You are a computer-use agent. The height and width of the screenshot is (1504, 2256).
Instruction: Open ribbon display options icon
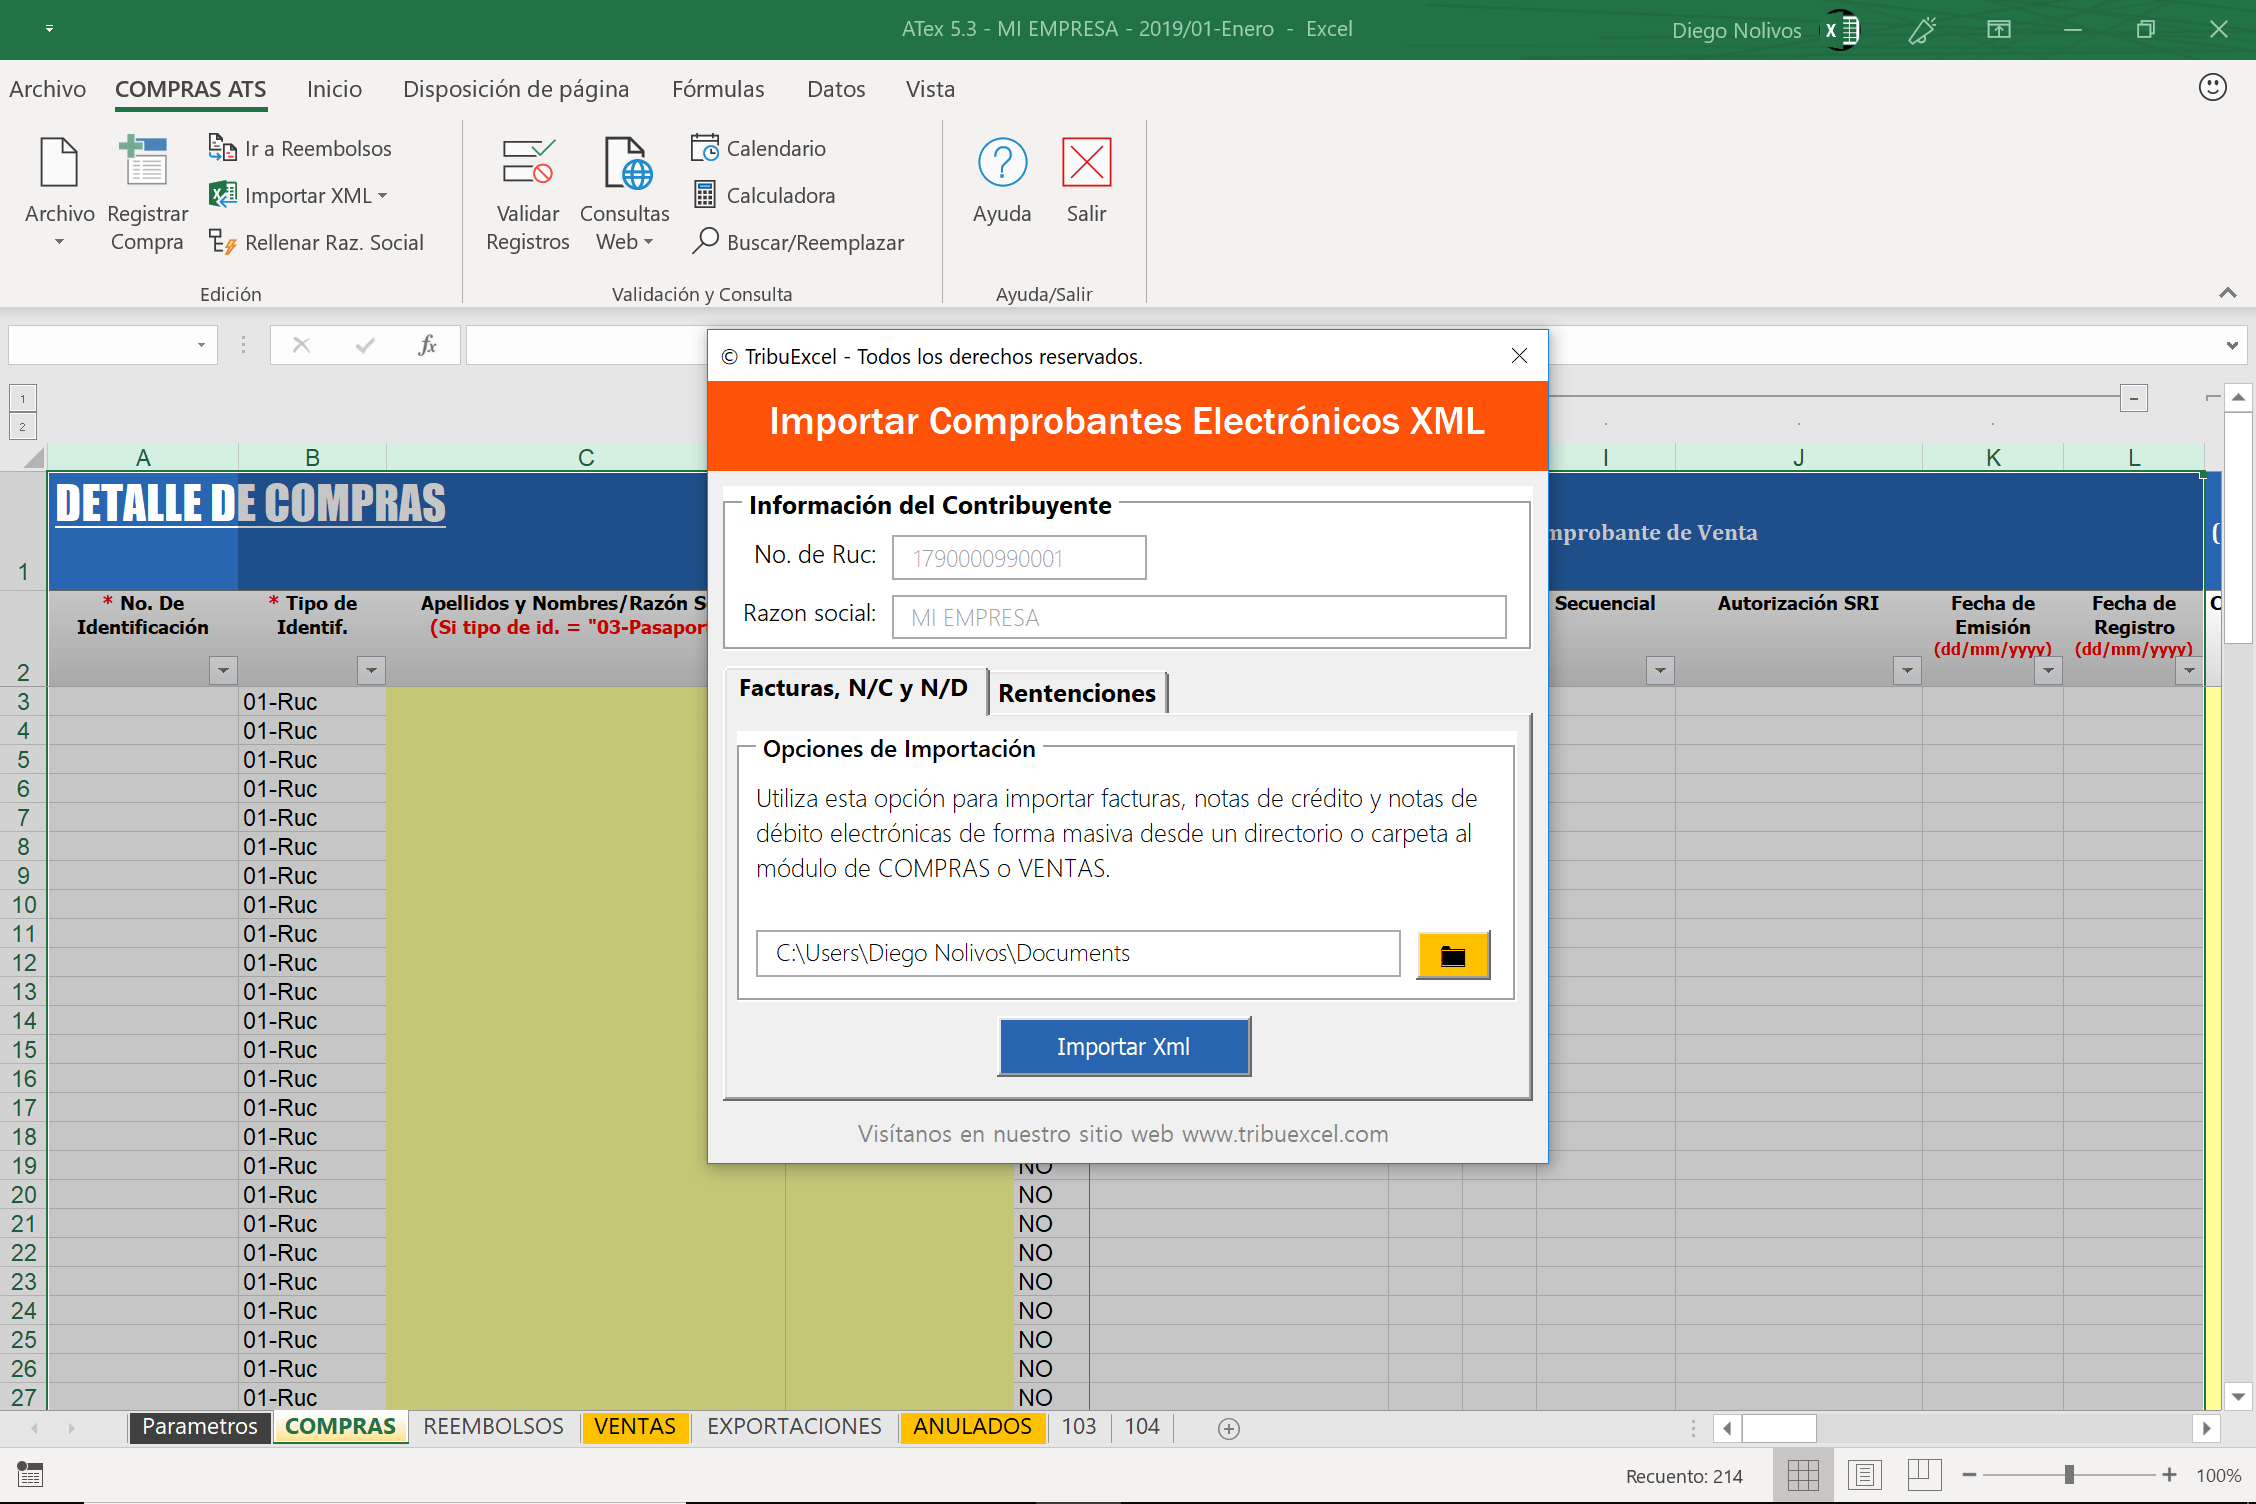tap(1999, 30)
